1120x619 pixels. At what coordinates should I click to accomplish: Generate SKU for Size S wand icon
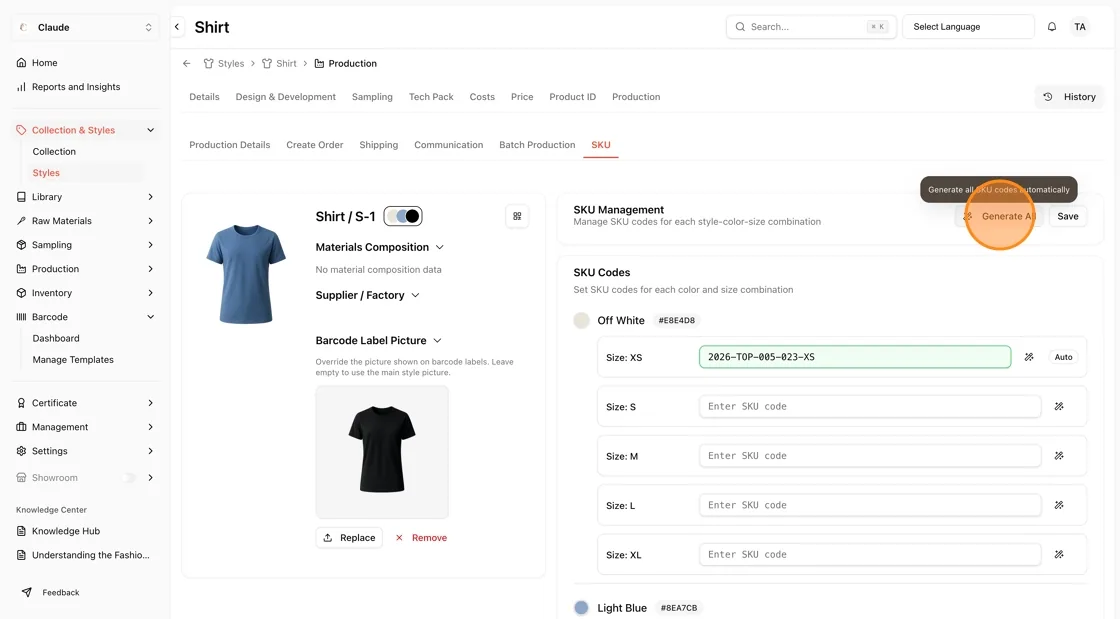(x=1059, y=406)
